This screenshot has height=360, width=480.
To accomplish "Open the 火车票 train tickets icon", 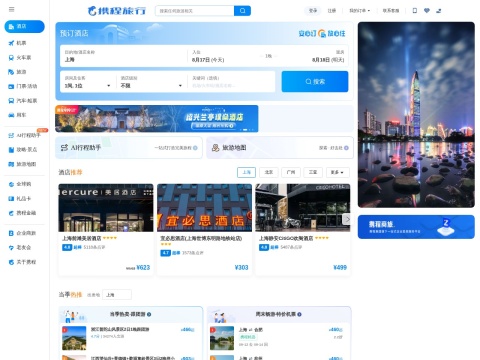I will pos(11,58).
